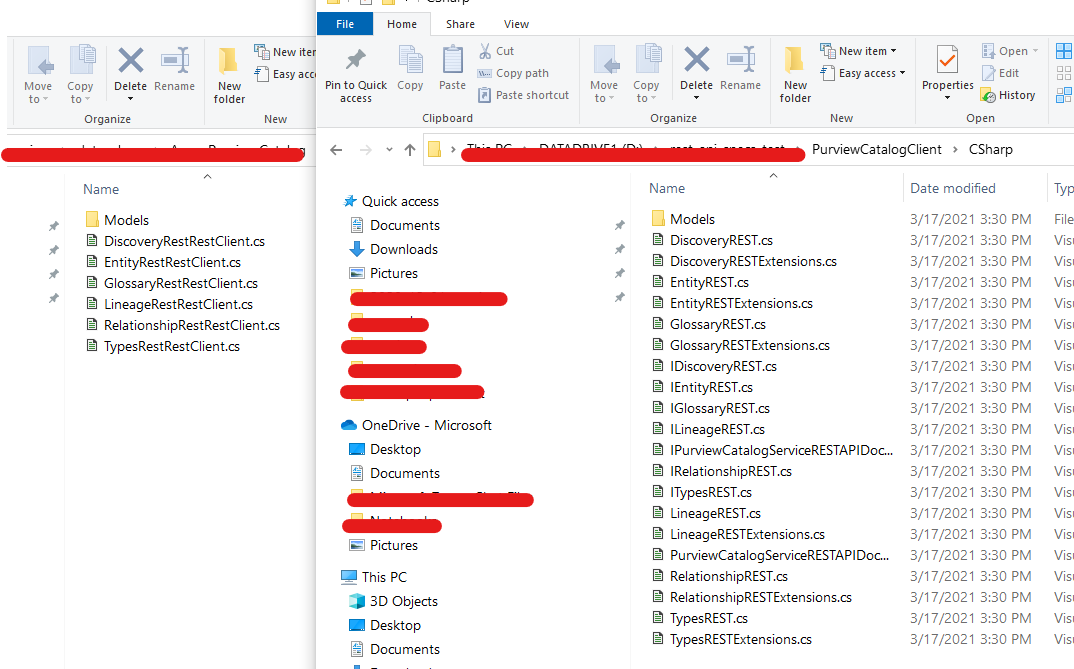Switch to the Share ribbon tab
1074x669 pixels.
(x=459, y=23)
